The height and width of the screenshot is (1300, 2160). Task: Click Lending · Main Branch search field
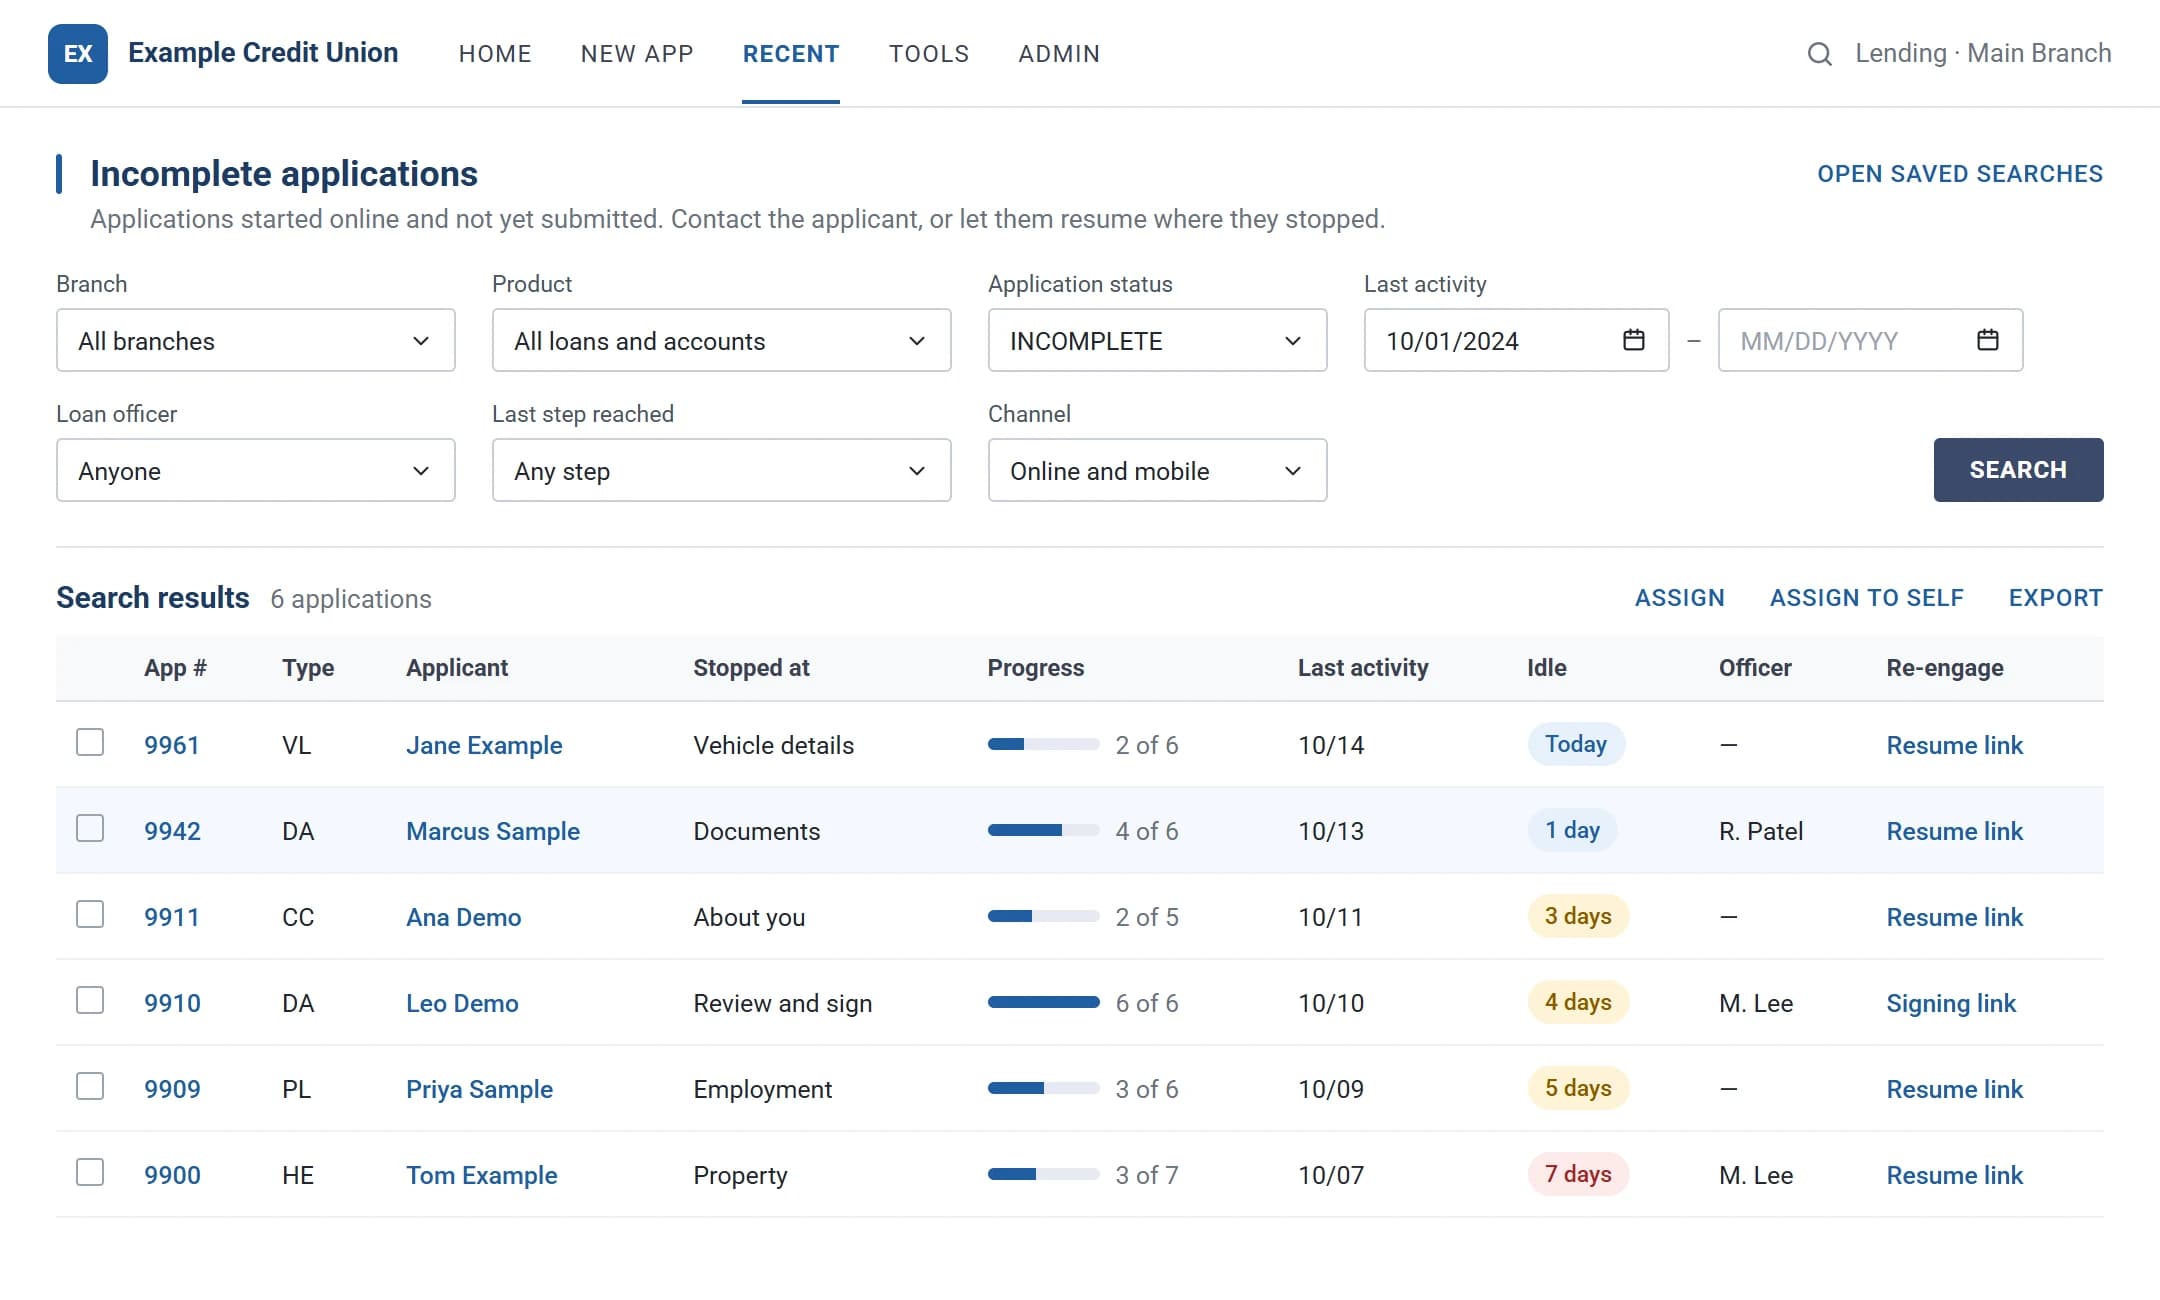1983,54
